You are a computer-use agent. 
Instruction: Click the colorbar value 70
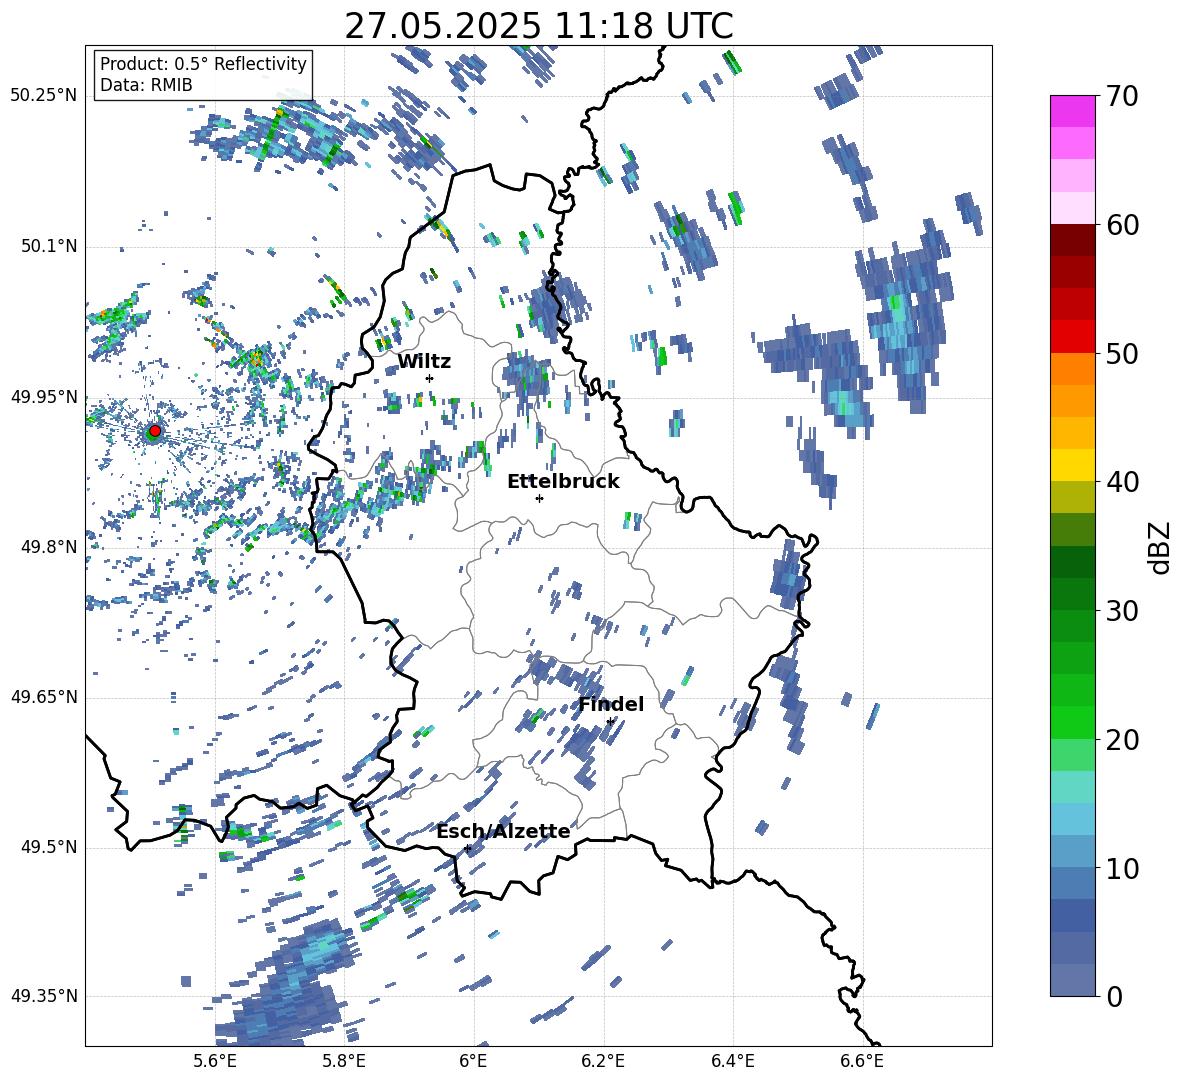[x=1122, y=96]
